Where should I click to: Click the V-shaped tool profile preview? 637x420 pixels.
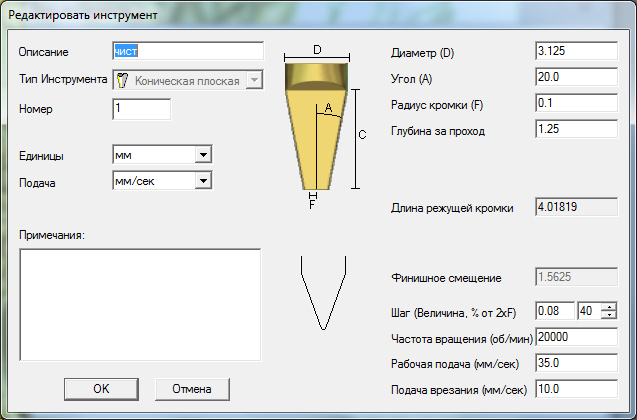(322, 291)
